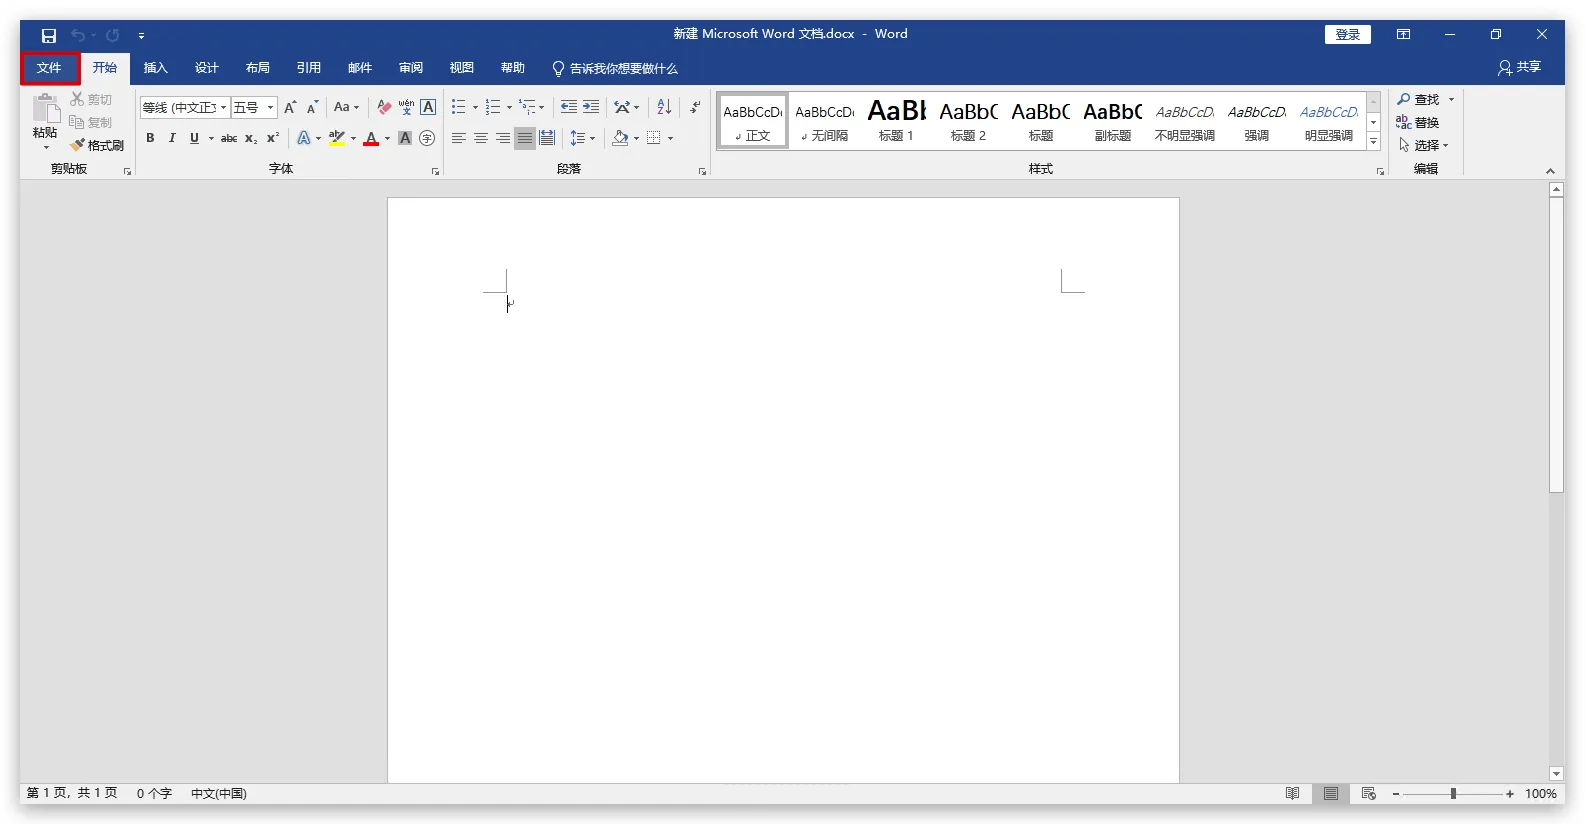
Task: Click the save icon in the title bar
Action: (48, 35)
